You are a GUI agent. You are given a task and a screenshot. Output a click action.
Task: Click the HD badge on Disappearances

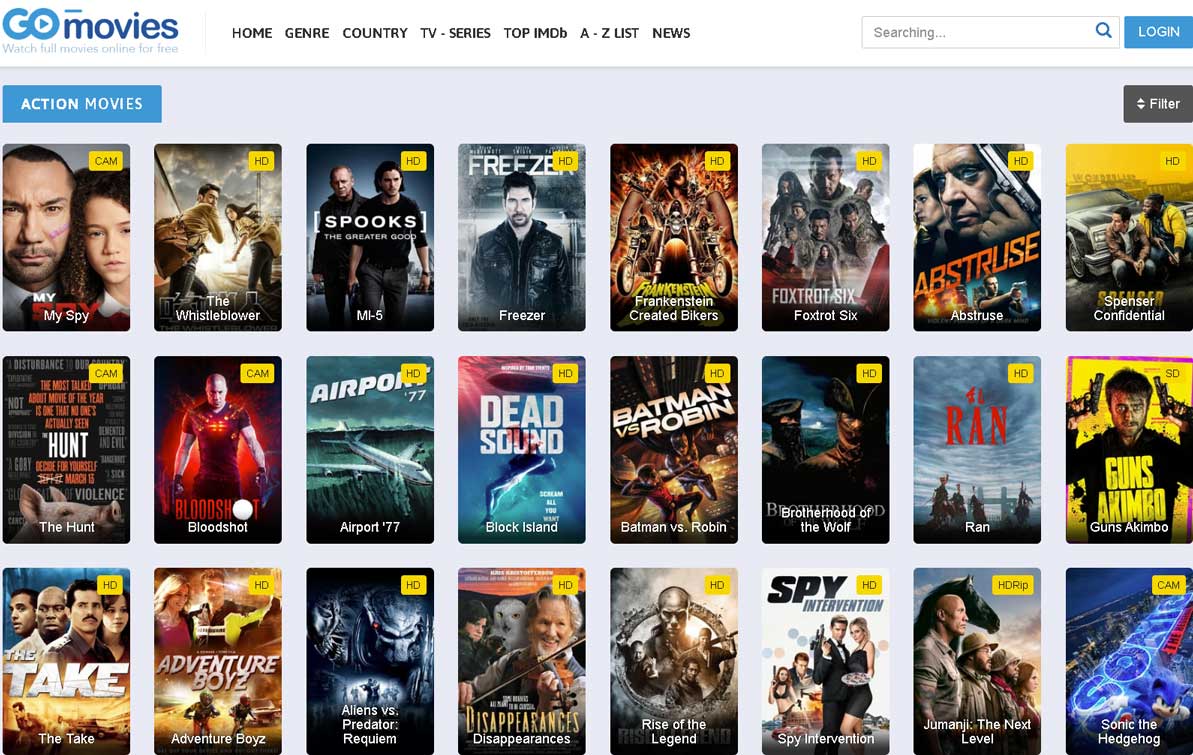click(x=565, y=585)
